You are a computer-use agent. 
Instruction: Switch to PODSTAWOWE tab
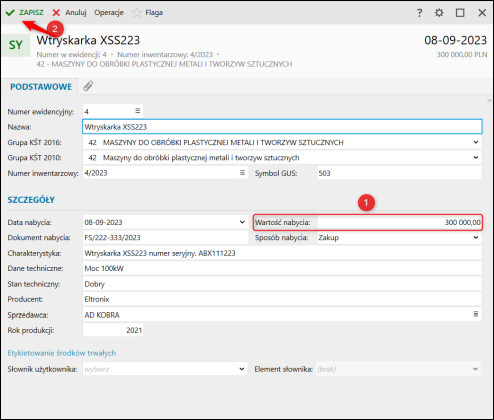[41, 87]
